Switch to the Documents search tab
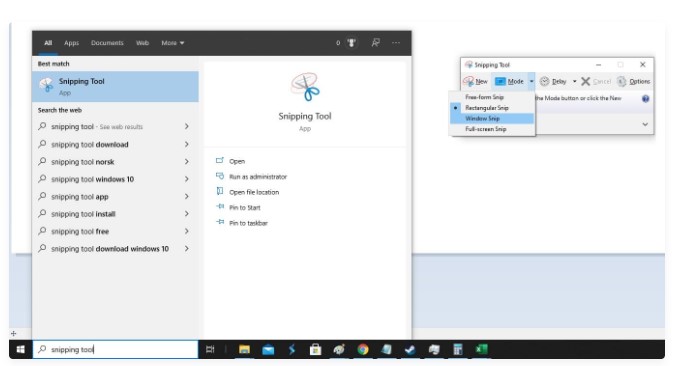This screenshot has width=682, height=366. (x=107, y=43)
